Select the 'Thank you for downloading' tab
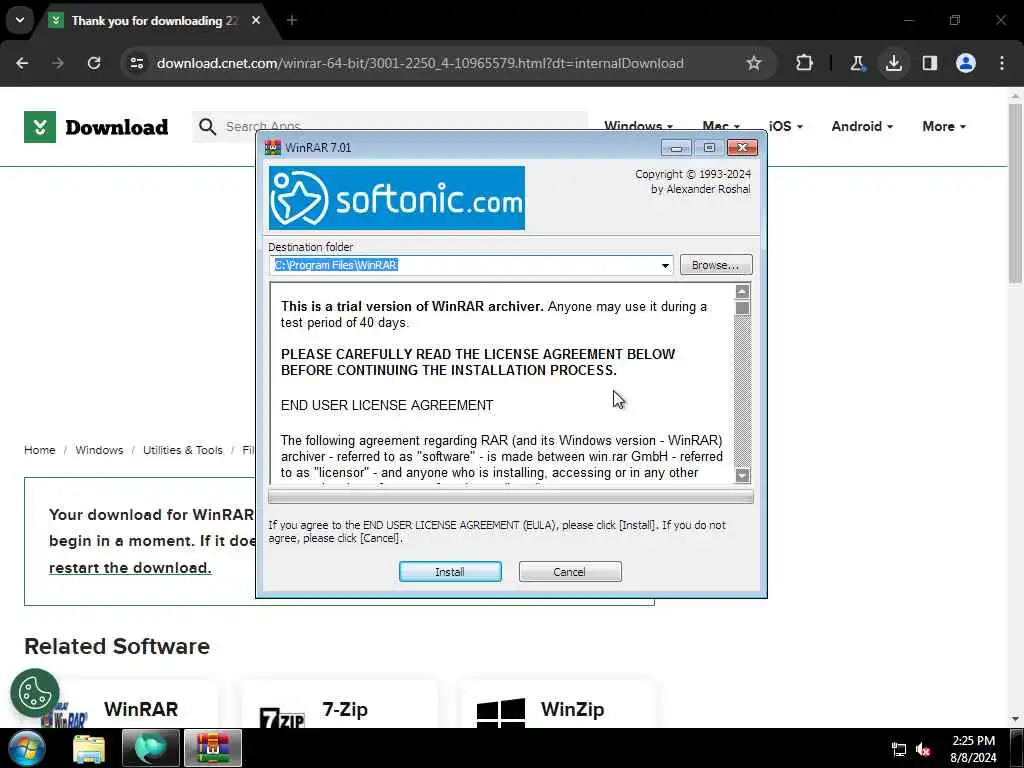The width and height of the screenshot is (1024, 768). (x=153, y=21)
